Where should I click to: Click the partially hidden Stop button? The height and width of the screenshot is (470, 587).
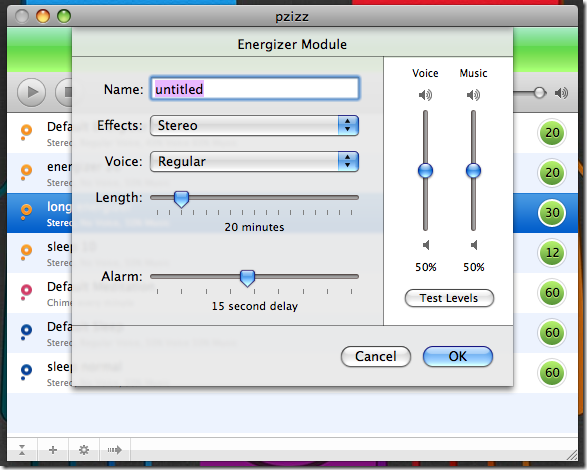tap(64, 92)
